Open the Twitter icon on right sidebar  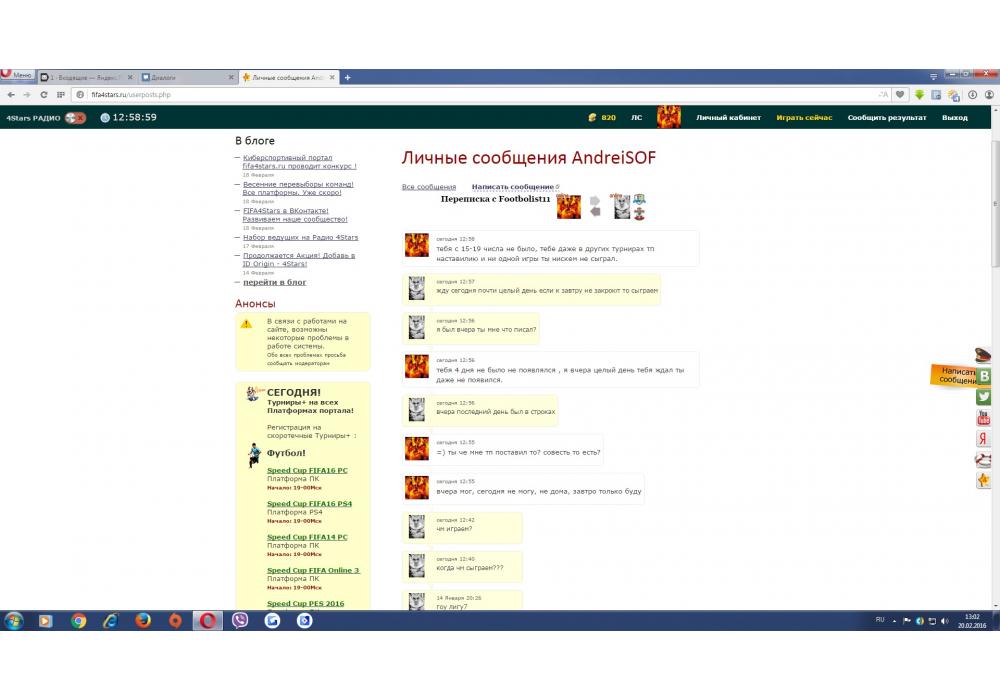click(984, 397)
